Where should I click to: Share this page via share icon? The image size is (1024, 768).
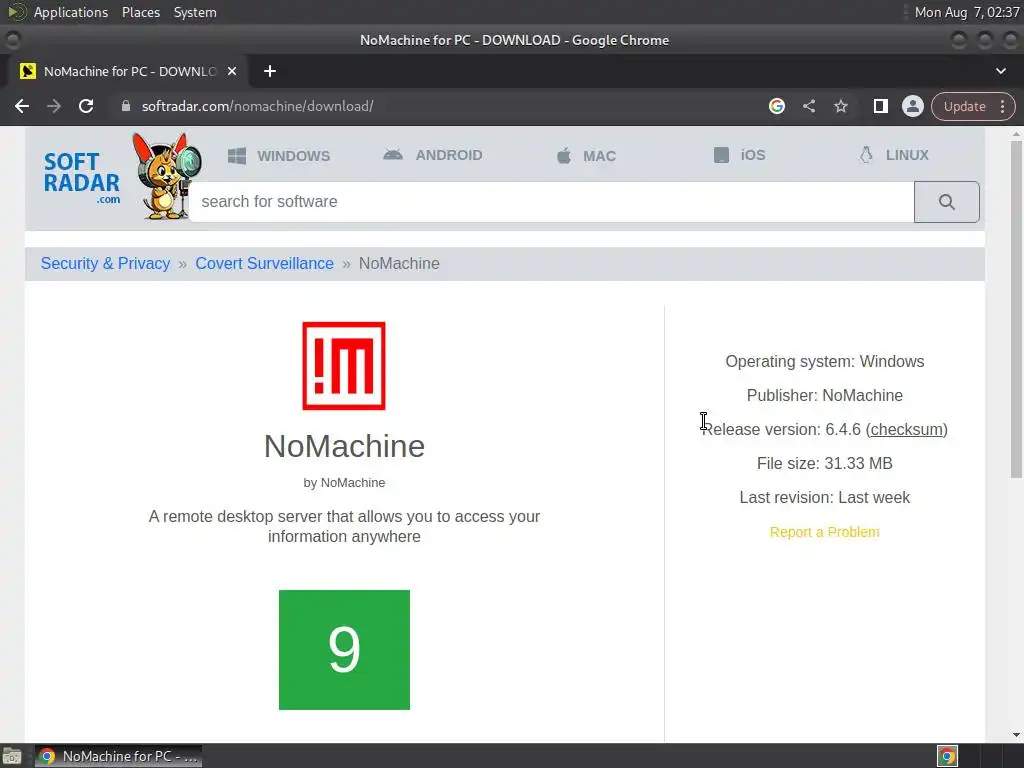click(808, 106)
